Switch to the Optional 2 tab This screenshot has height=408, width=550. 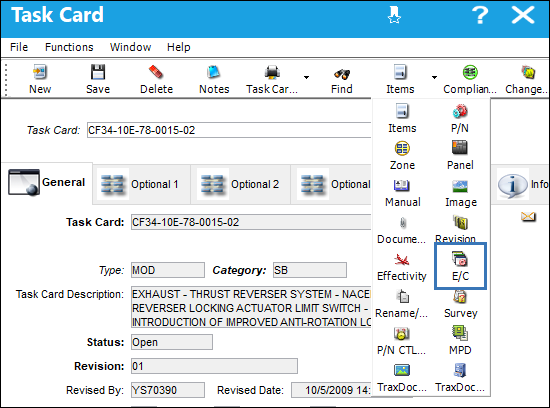(241, 184)
